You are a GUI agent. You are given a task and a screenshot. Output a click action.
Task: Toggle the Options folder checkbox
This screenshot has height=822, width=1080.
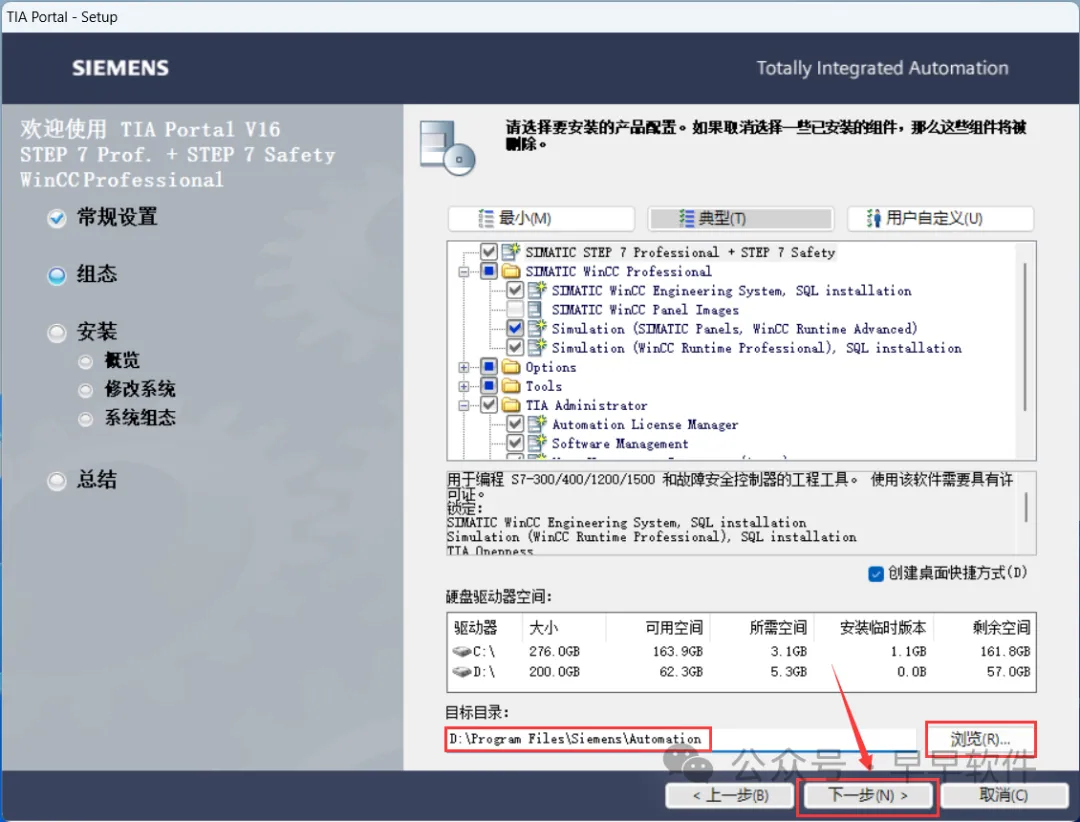(x=489, y=367)
